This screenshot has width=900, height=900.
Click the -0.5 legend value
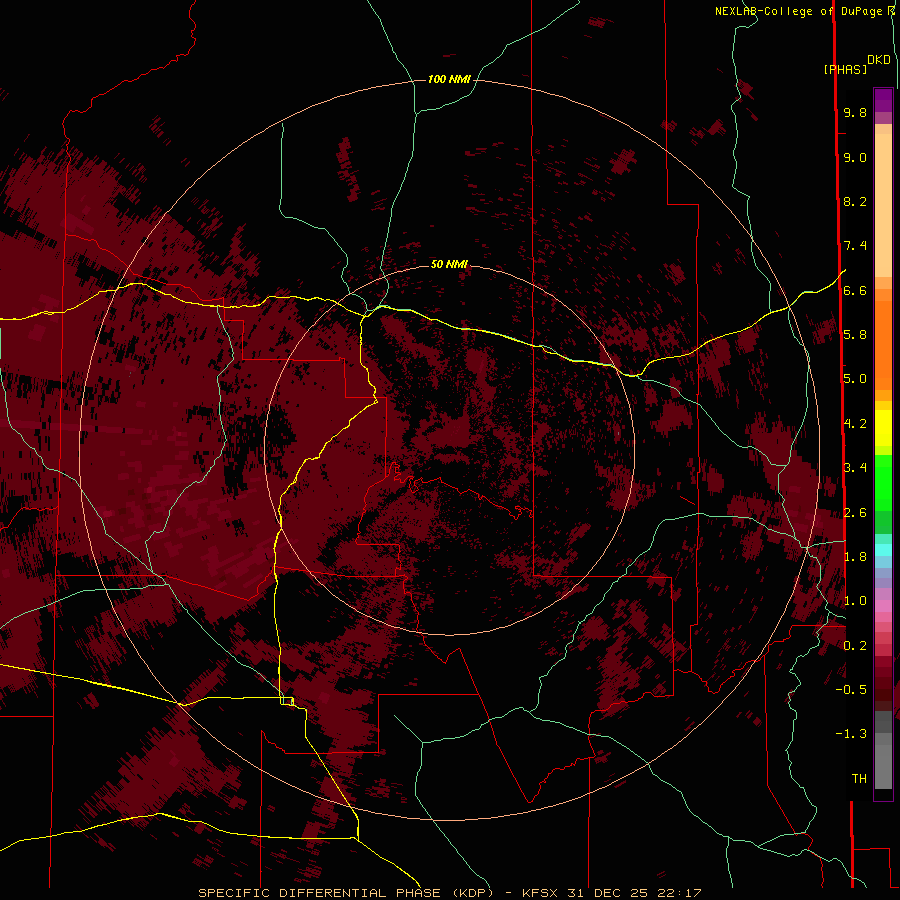tap(851, 690)
